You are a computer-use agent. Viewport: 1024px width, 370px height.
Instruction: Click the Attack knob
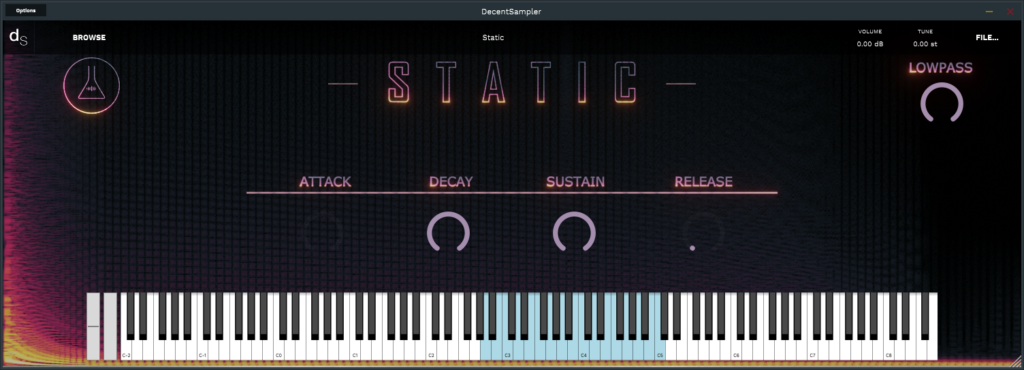click(x=325, y=233)
